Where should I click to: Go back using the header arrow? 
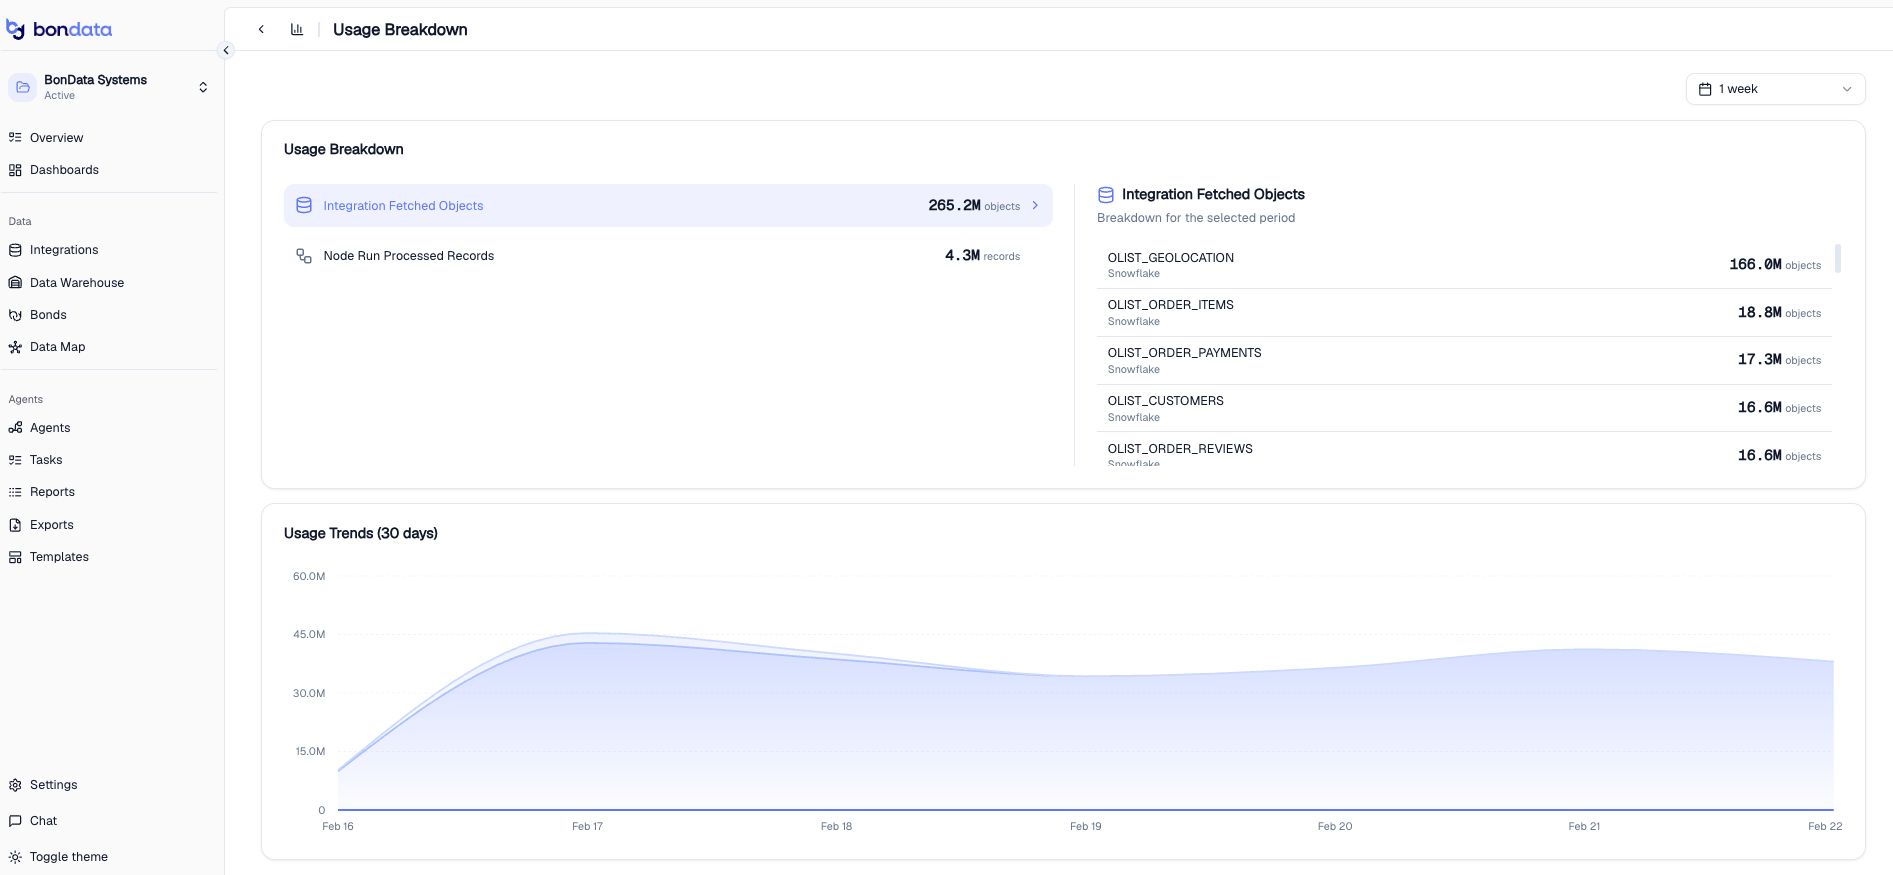261,29
